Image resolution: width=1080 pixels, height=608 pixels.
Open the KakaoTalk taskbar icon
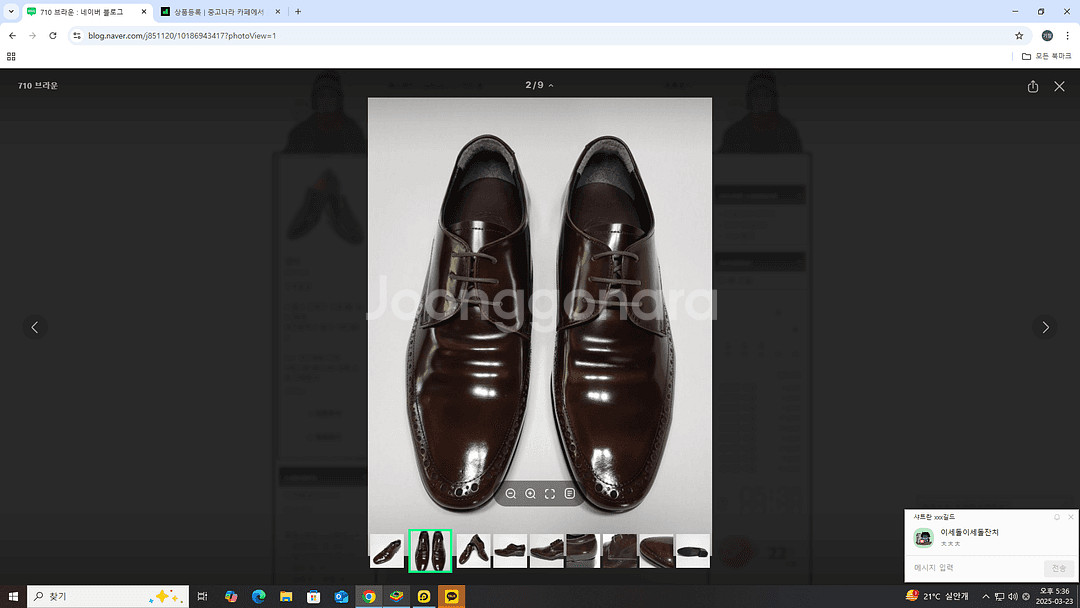[451, 596]
